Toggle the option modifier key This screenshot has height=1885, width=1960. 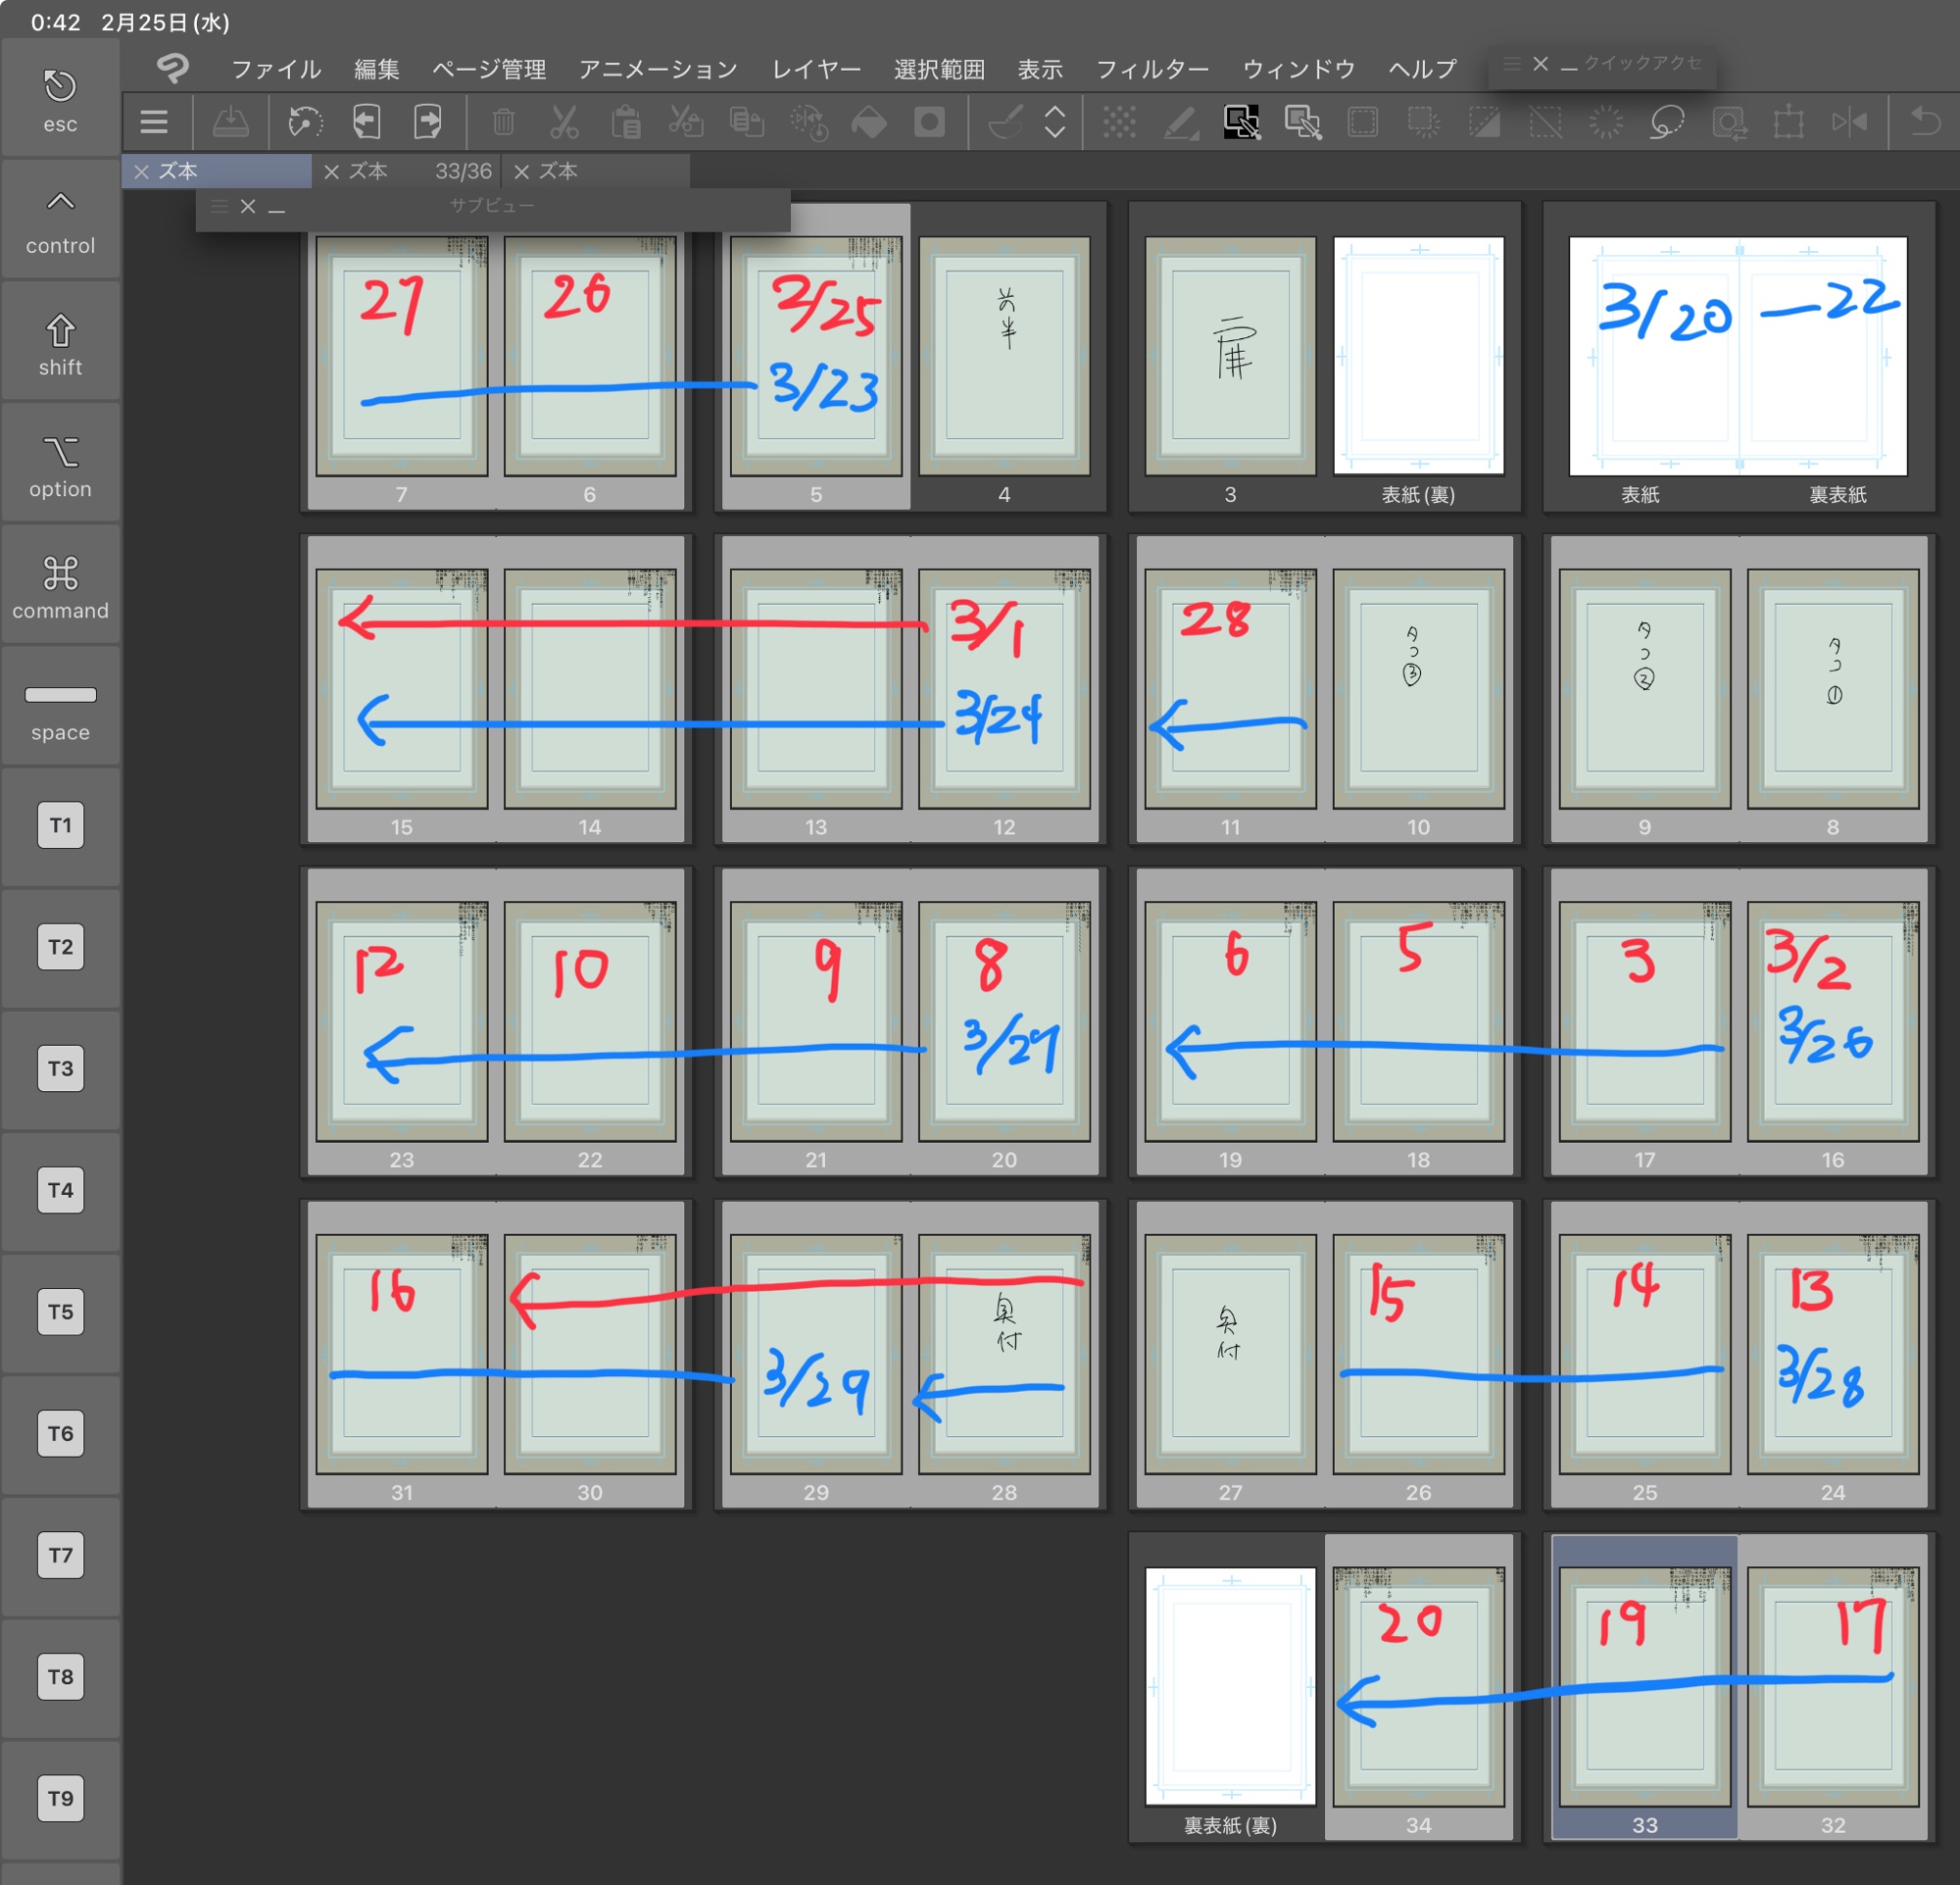(x=60, y=465)
